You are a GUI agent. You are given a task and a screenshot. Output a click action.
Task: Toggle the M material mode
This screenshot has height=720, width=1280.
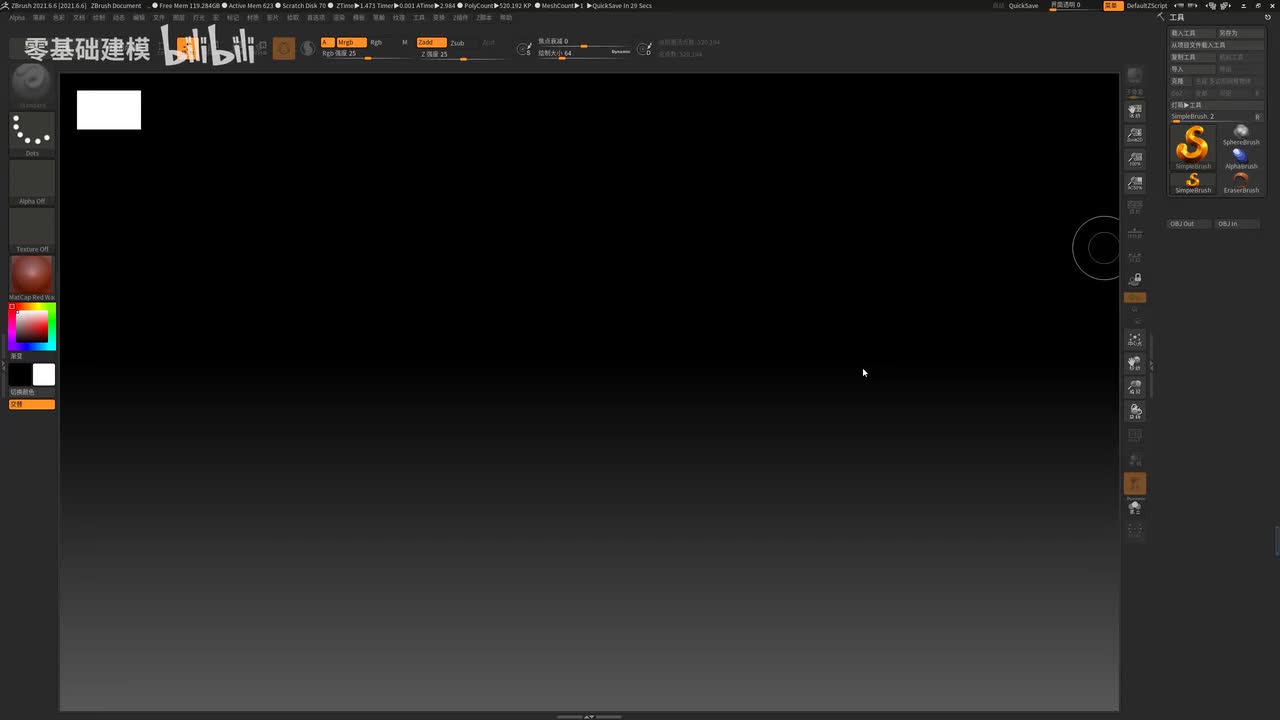[405, 42]
